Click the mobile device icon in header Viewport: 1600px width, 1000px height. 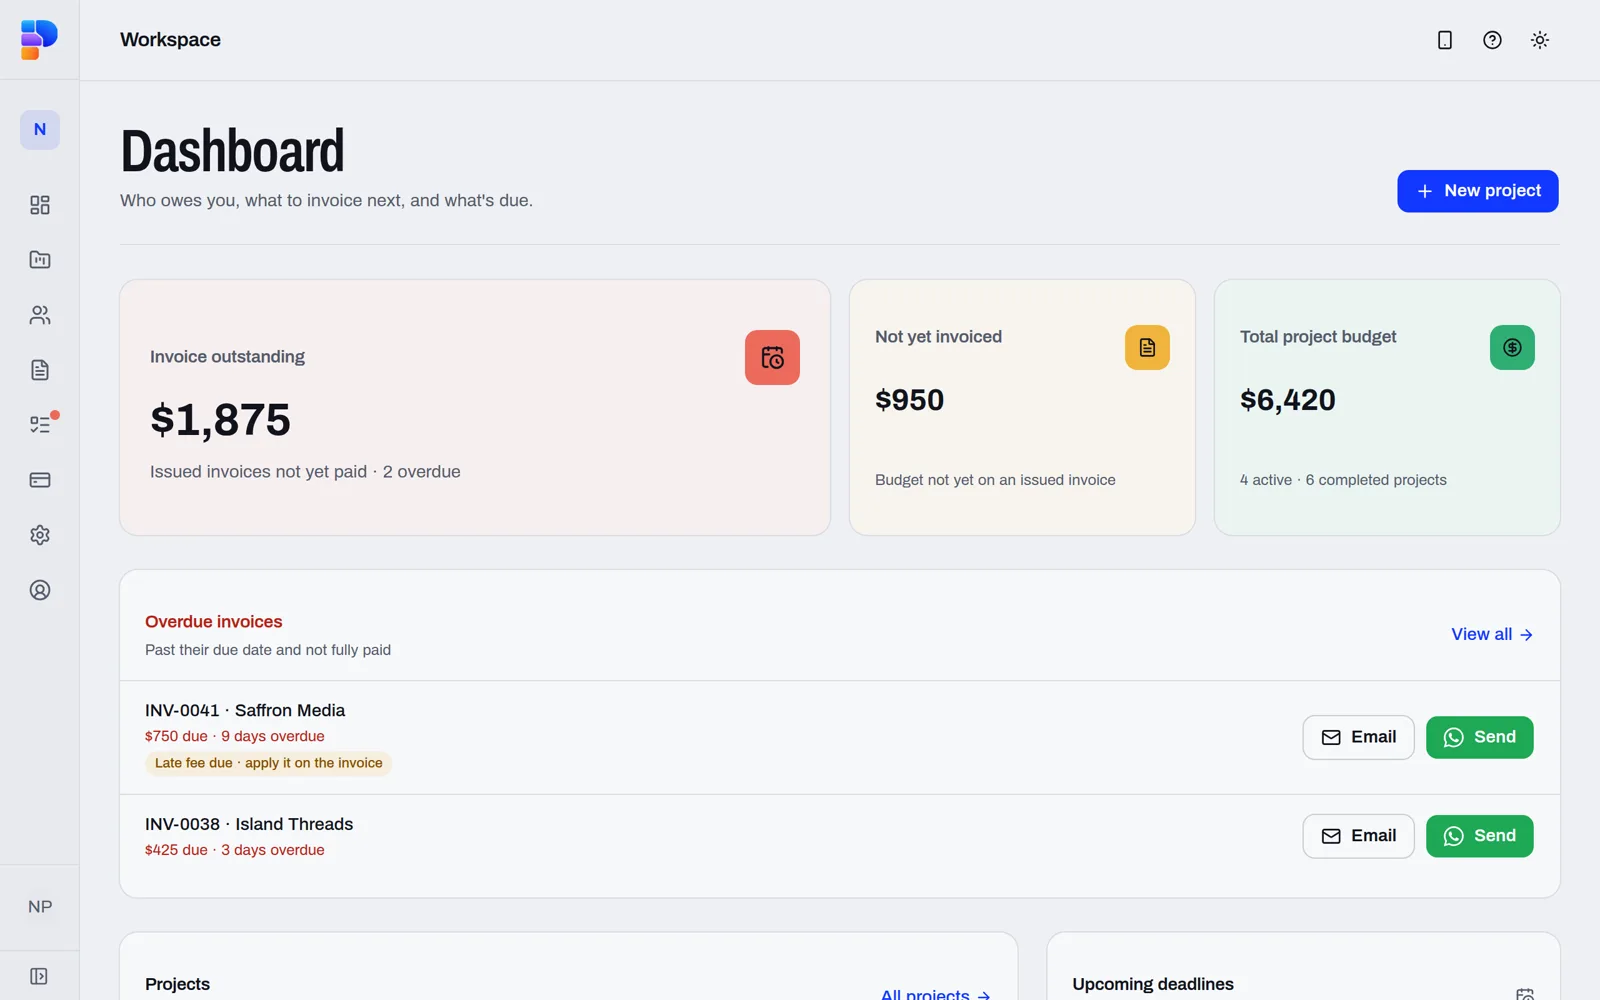click(1445, 40)
